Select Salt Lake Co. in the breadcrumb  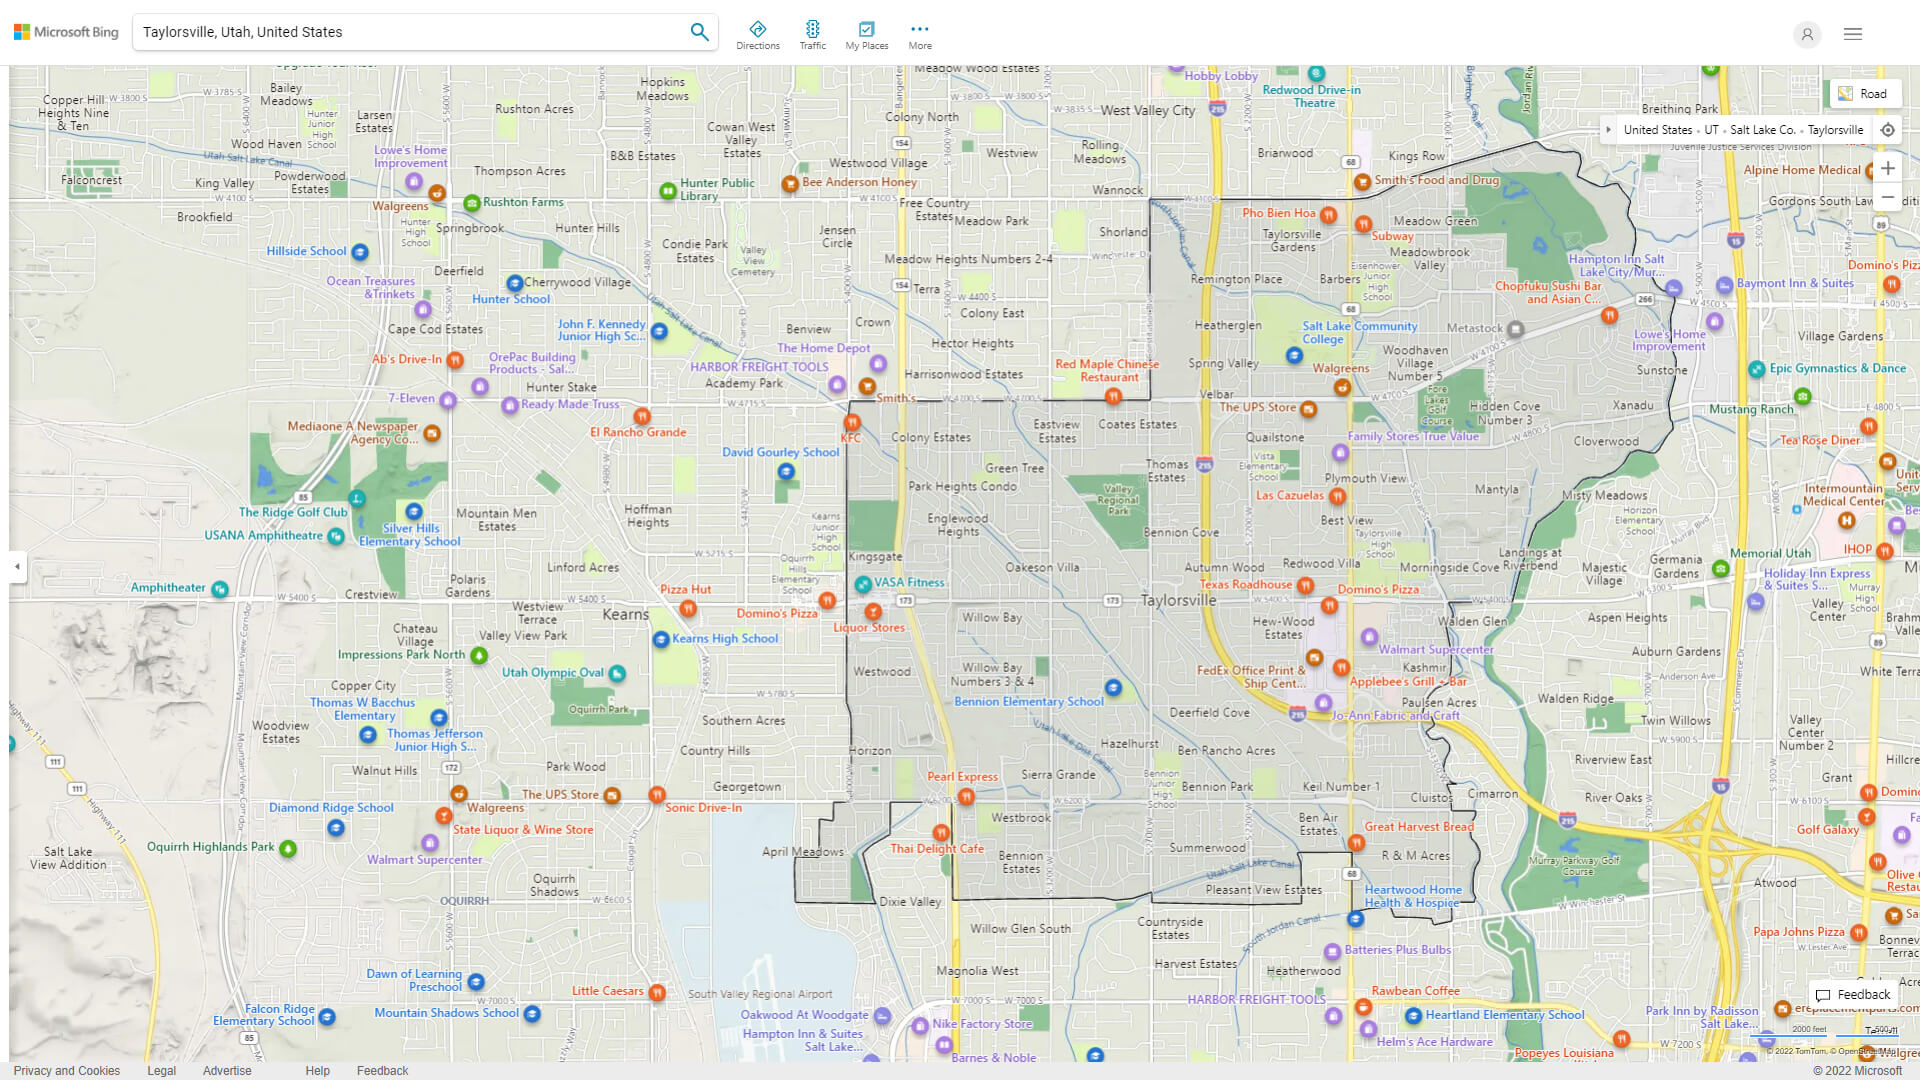[x=1763, y=129]
